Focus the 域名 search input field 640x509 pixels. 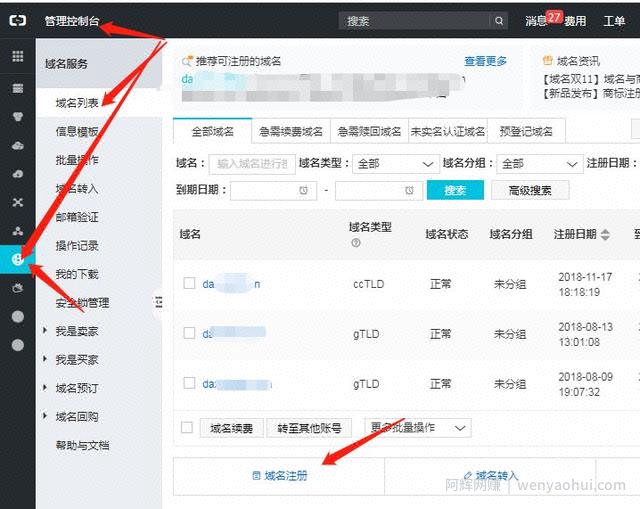point(252,164)
